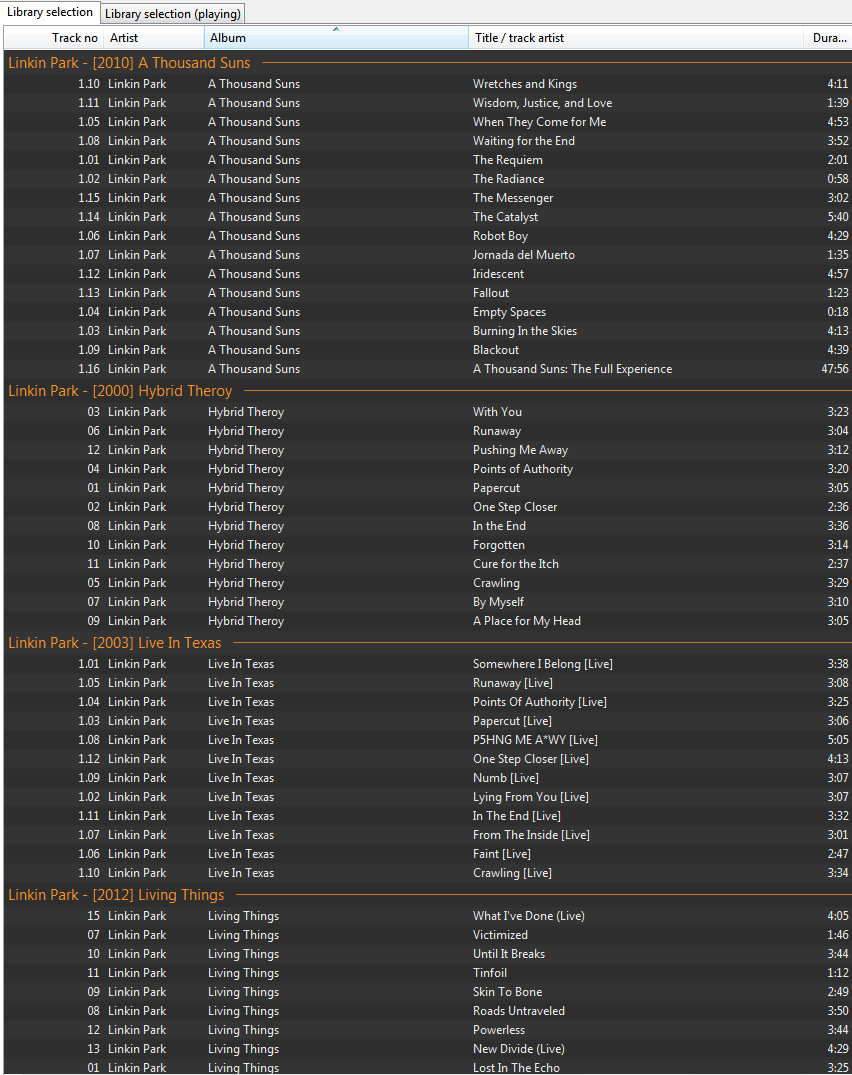Screen dimensions: 852x1075
Task: Select Pushing Me Away track
Action: [x=428, y=450]
